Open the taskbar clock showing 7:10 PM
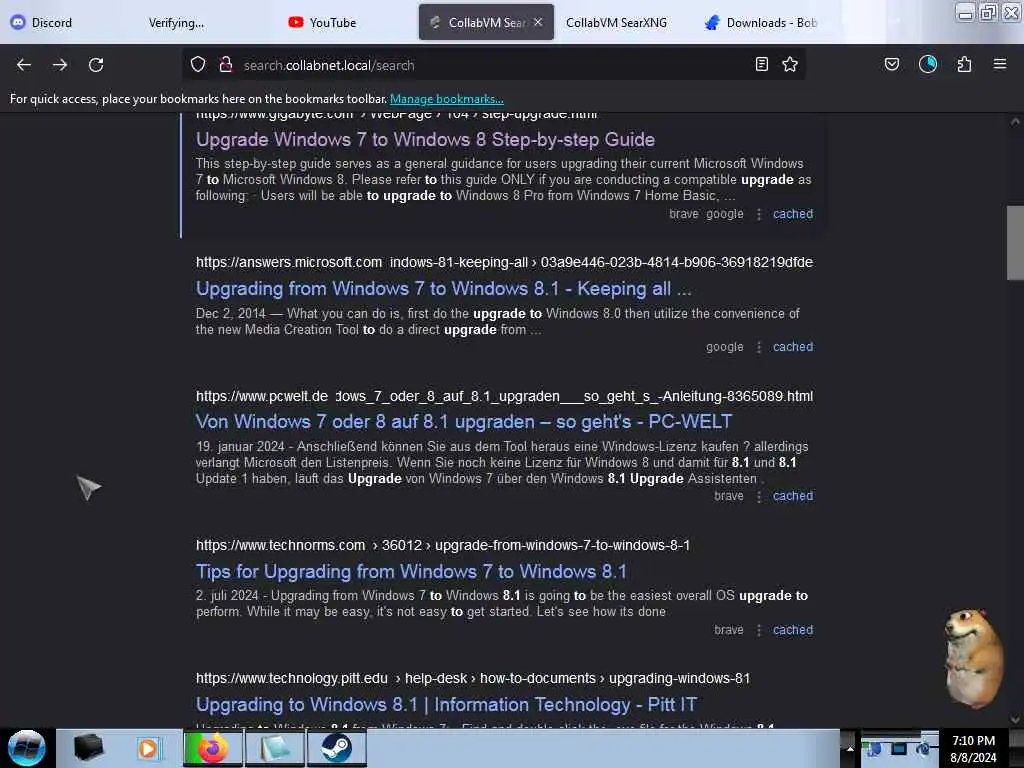Image resolution: width=1024 pixels, height=768 pixels. 973,749
